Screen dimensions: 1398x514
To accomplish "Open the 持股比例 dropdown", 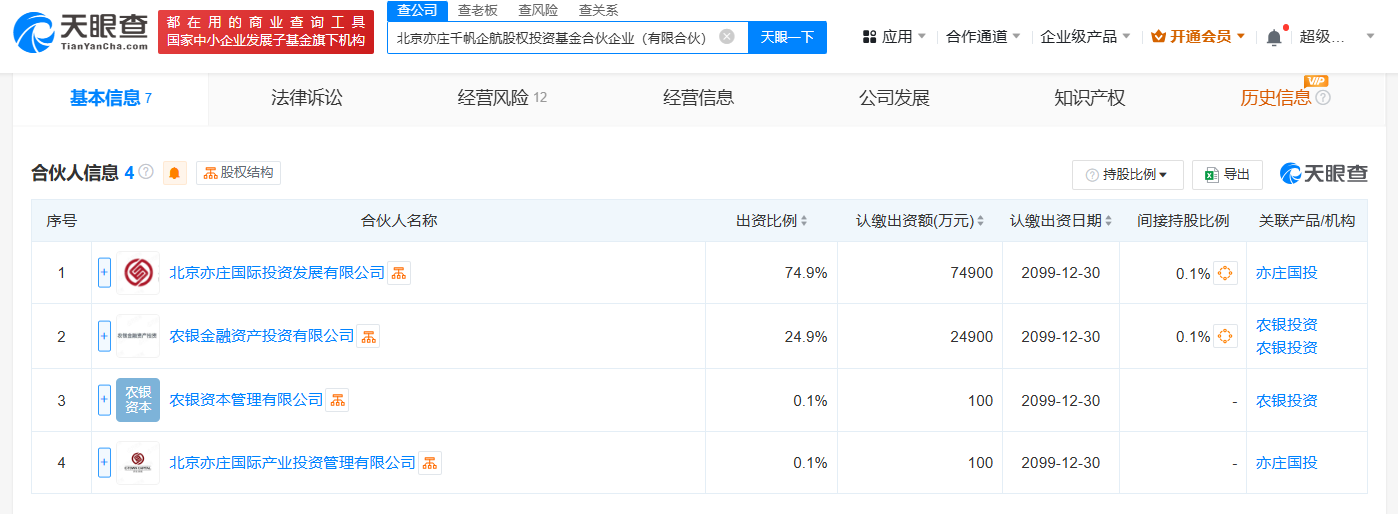I will coord(1127,175).
